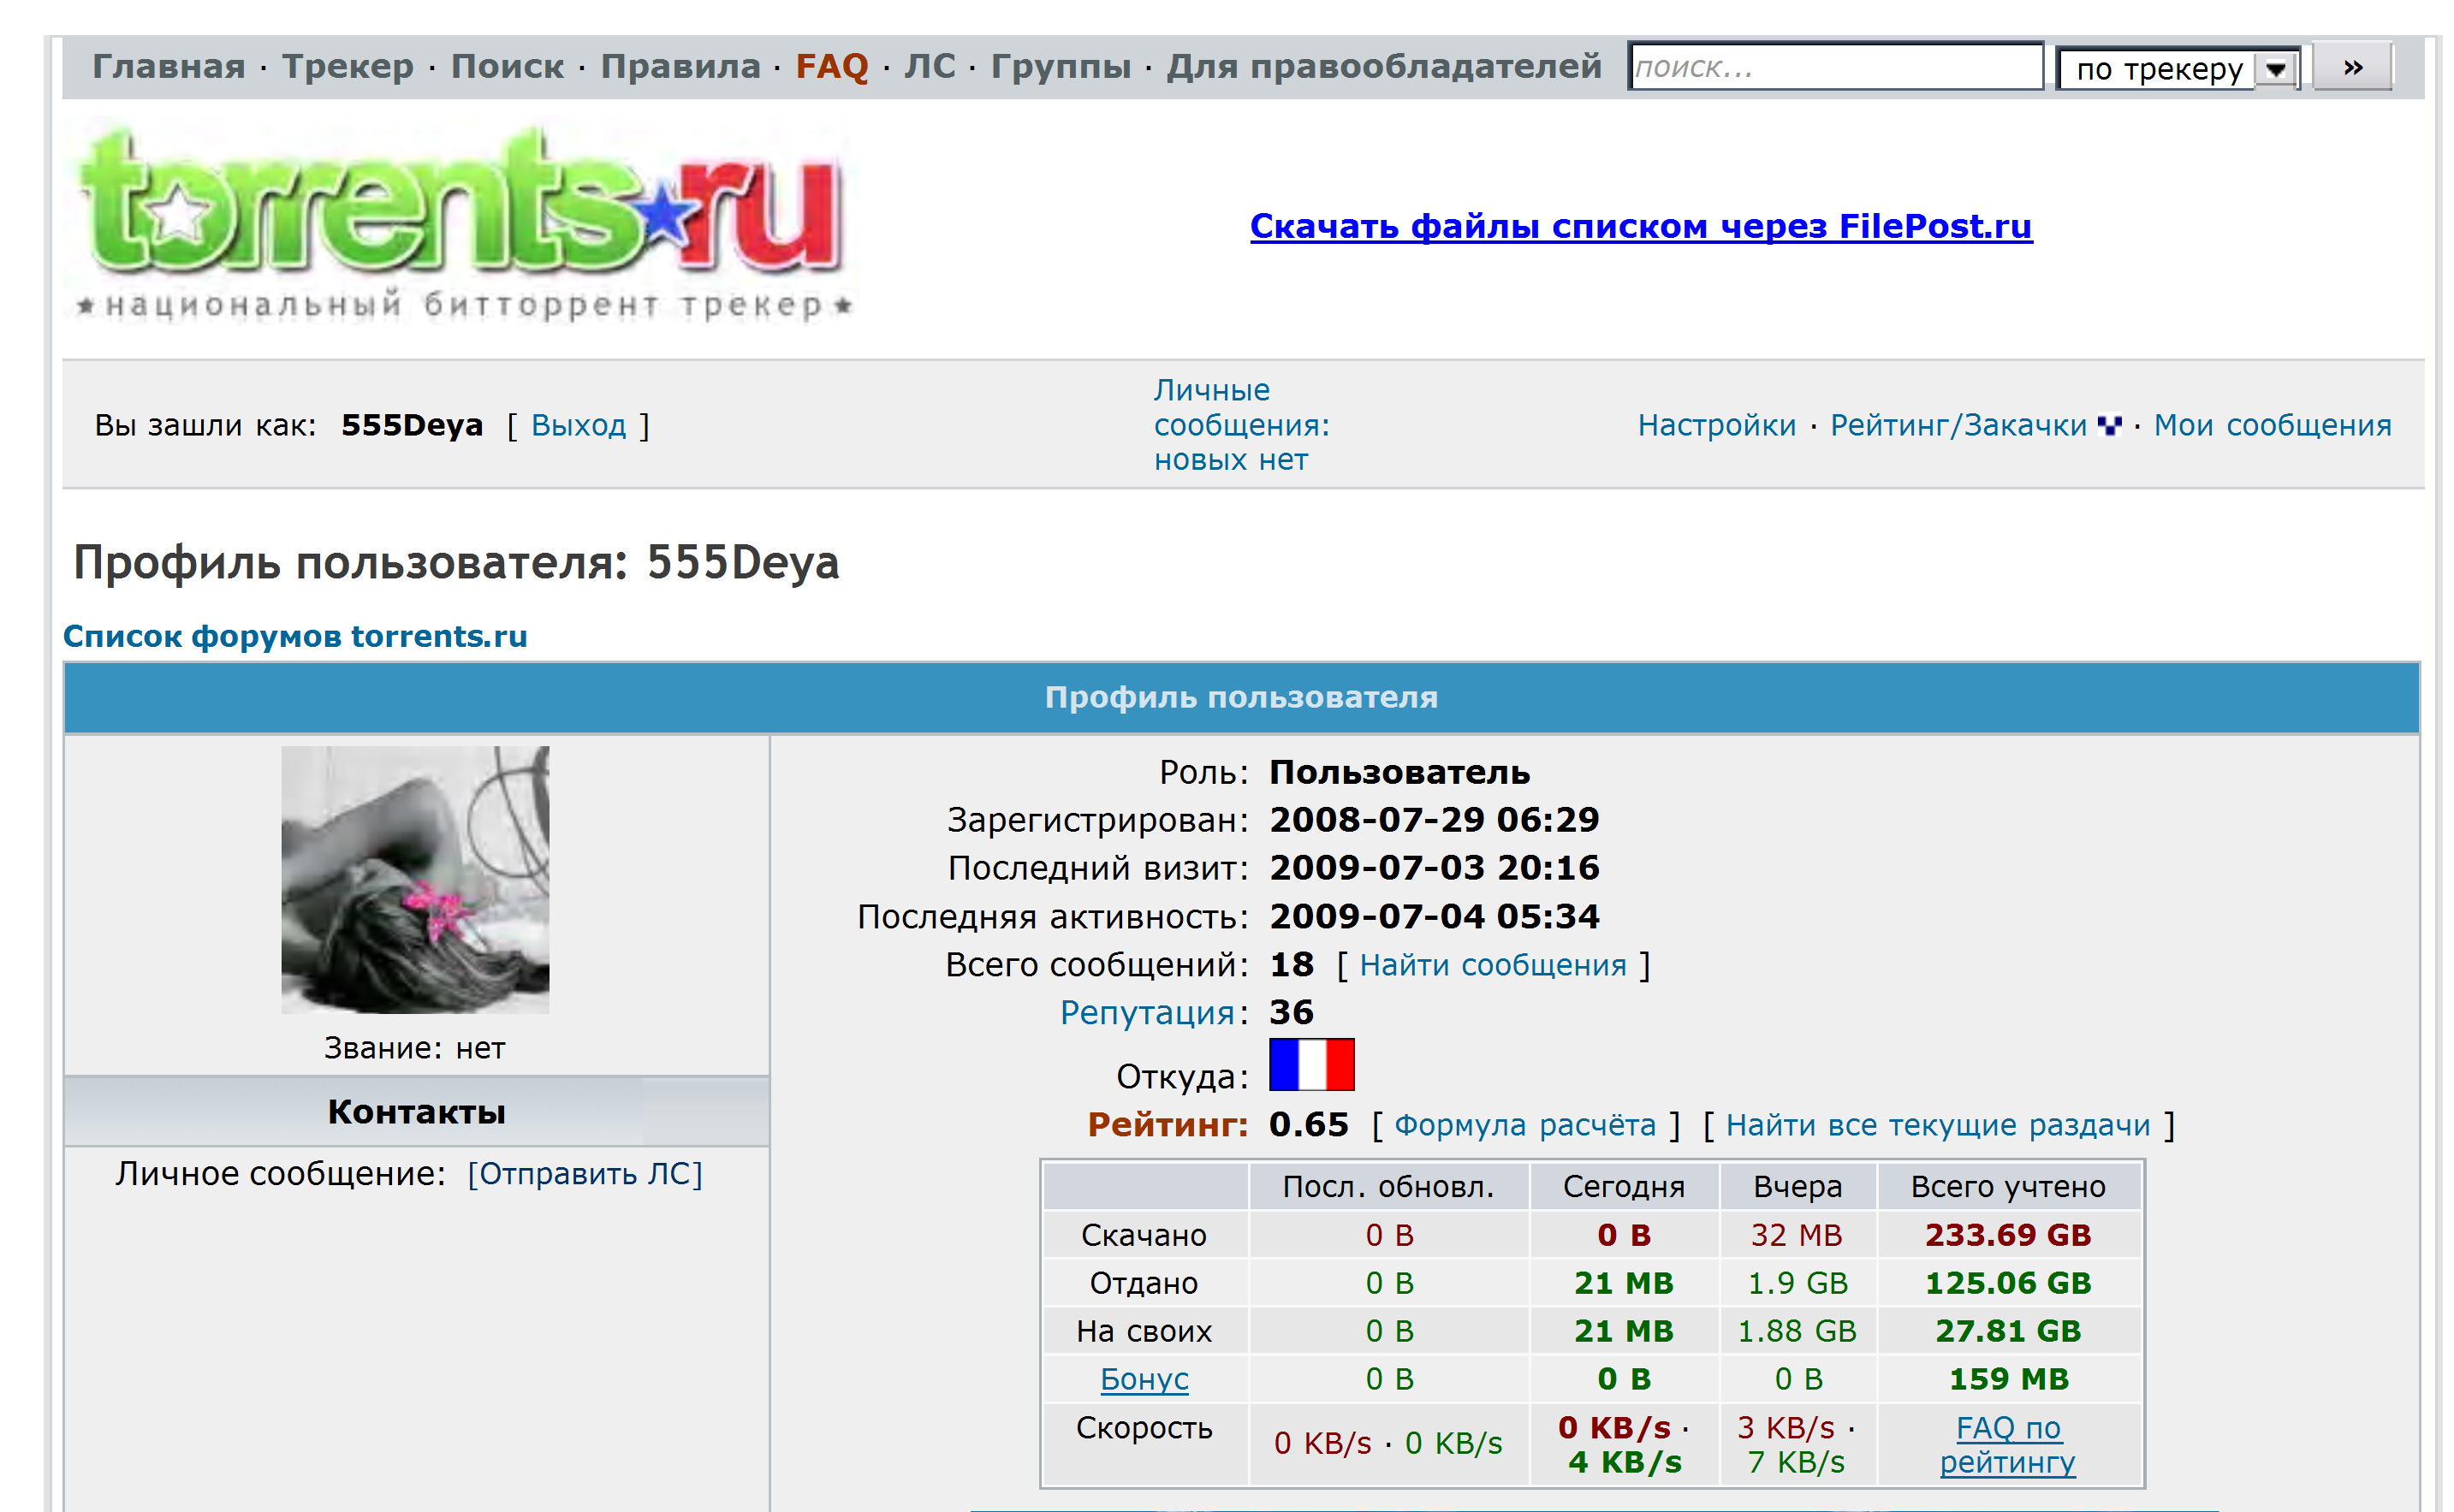The image size is (2454, 1512).
Task: Open the FilePost.ru download list link
Action: tap(1640, 226)
